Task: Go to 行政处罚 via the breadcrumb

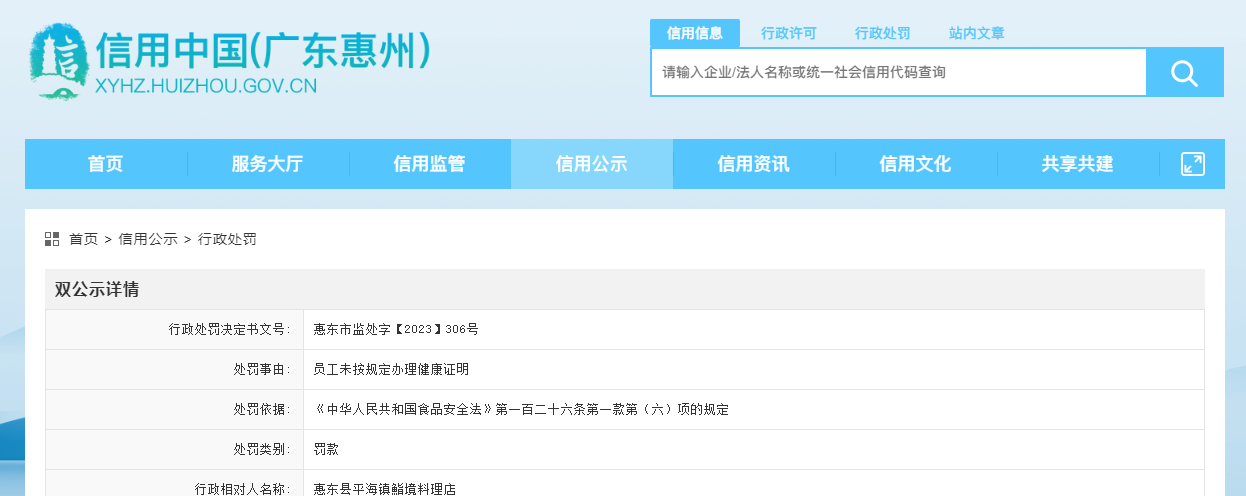Action: pos(227,239)
